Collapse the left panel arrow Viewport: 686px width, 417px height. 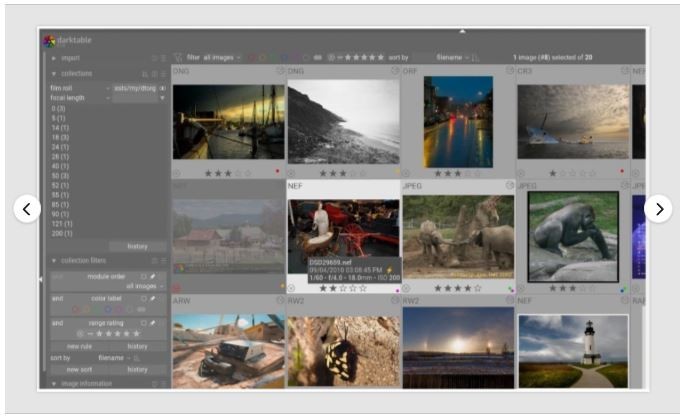(41, 279)
